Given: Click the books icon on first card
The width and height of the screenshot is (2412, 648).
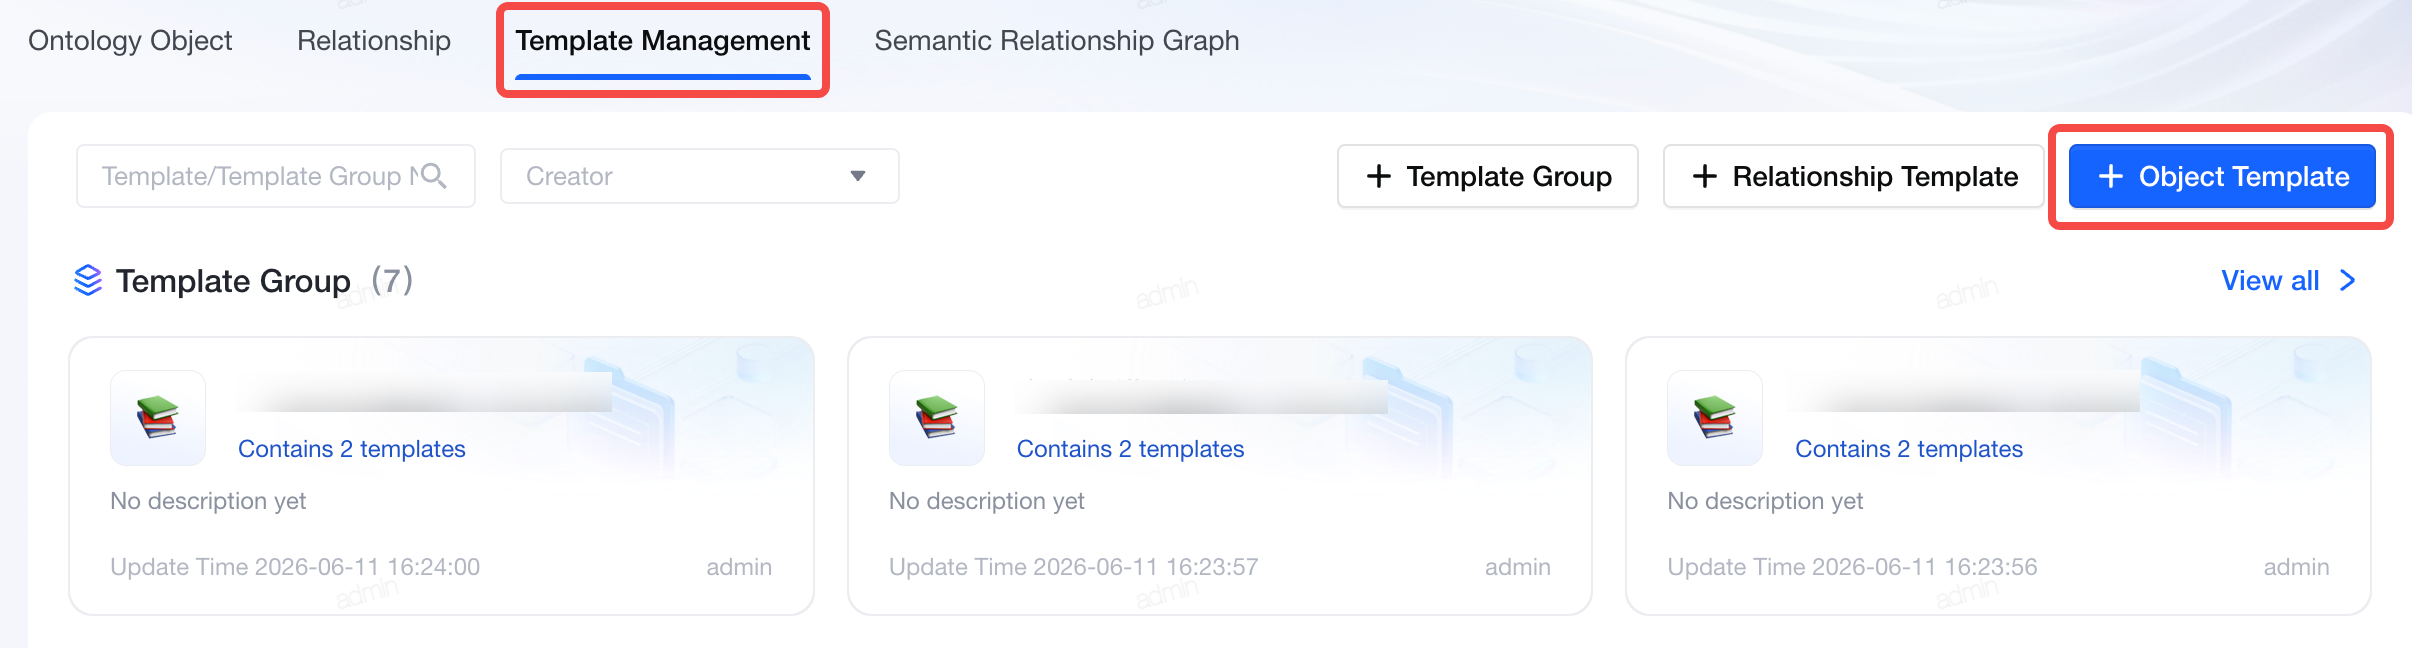Looking at the screenshot, I should tap(158, 418).
